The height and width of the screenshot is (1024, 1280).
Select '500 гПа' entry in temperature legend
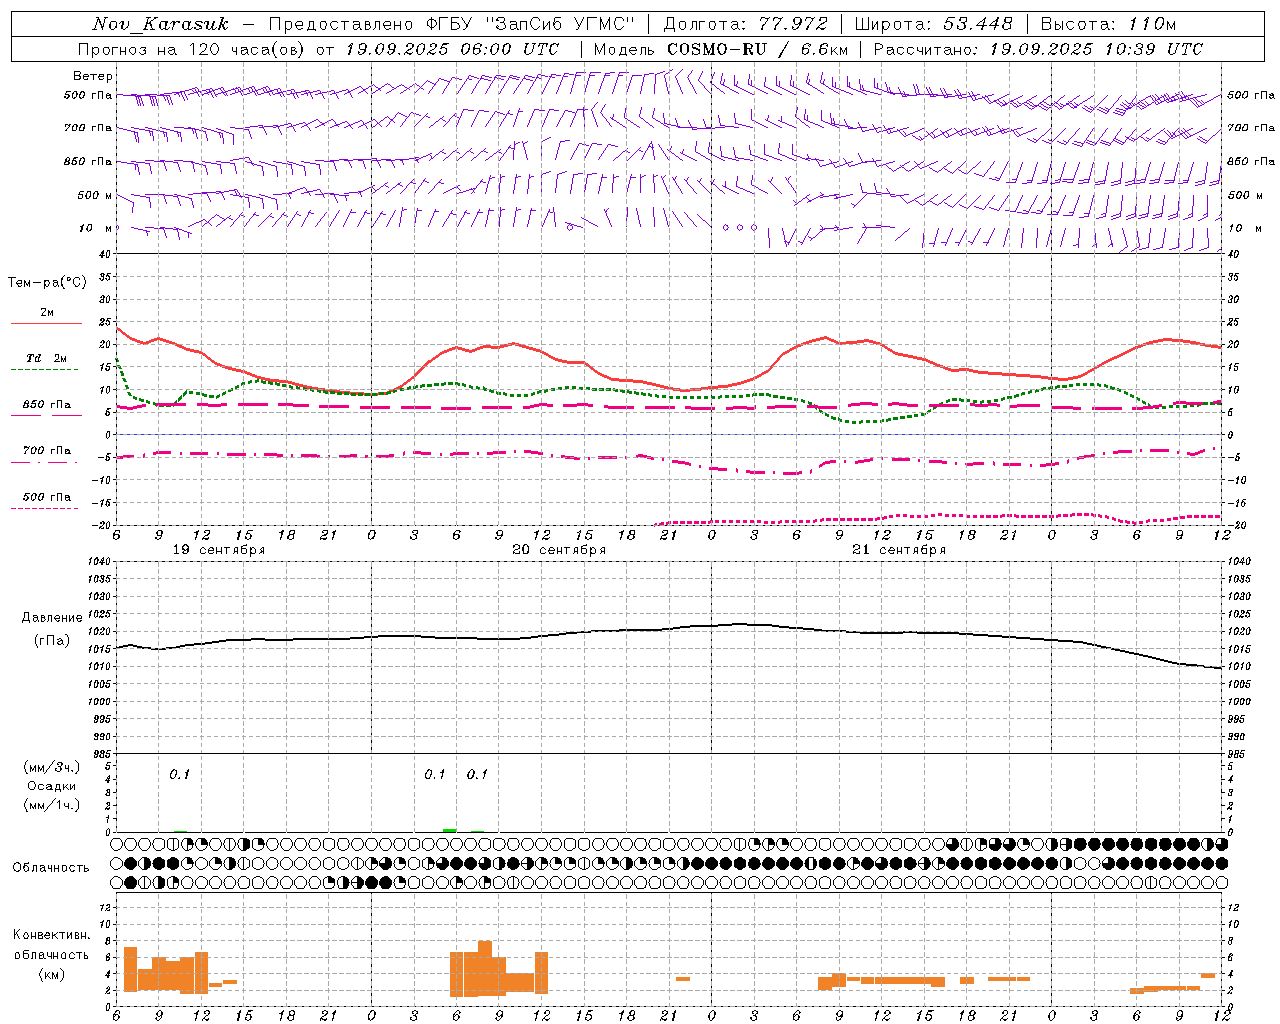coord(46,497)
